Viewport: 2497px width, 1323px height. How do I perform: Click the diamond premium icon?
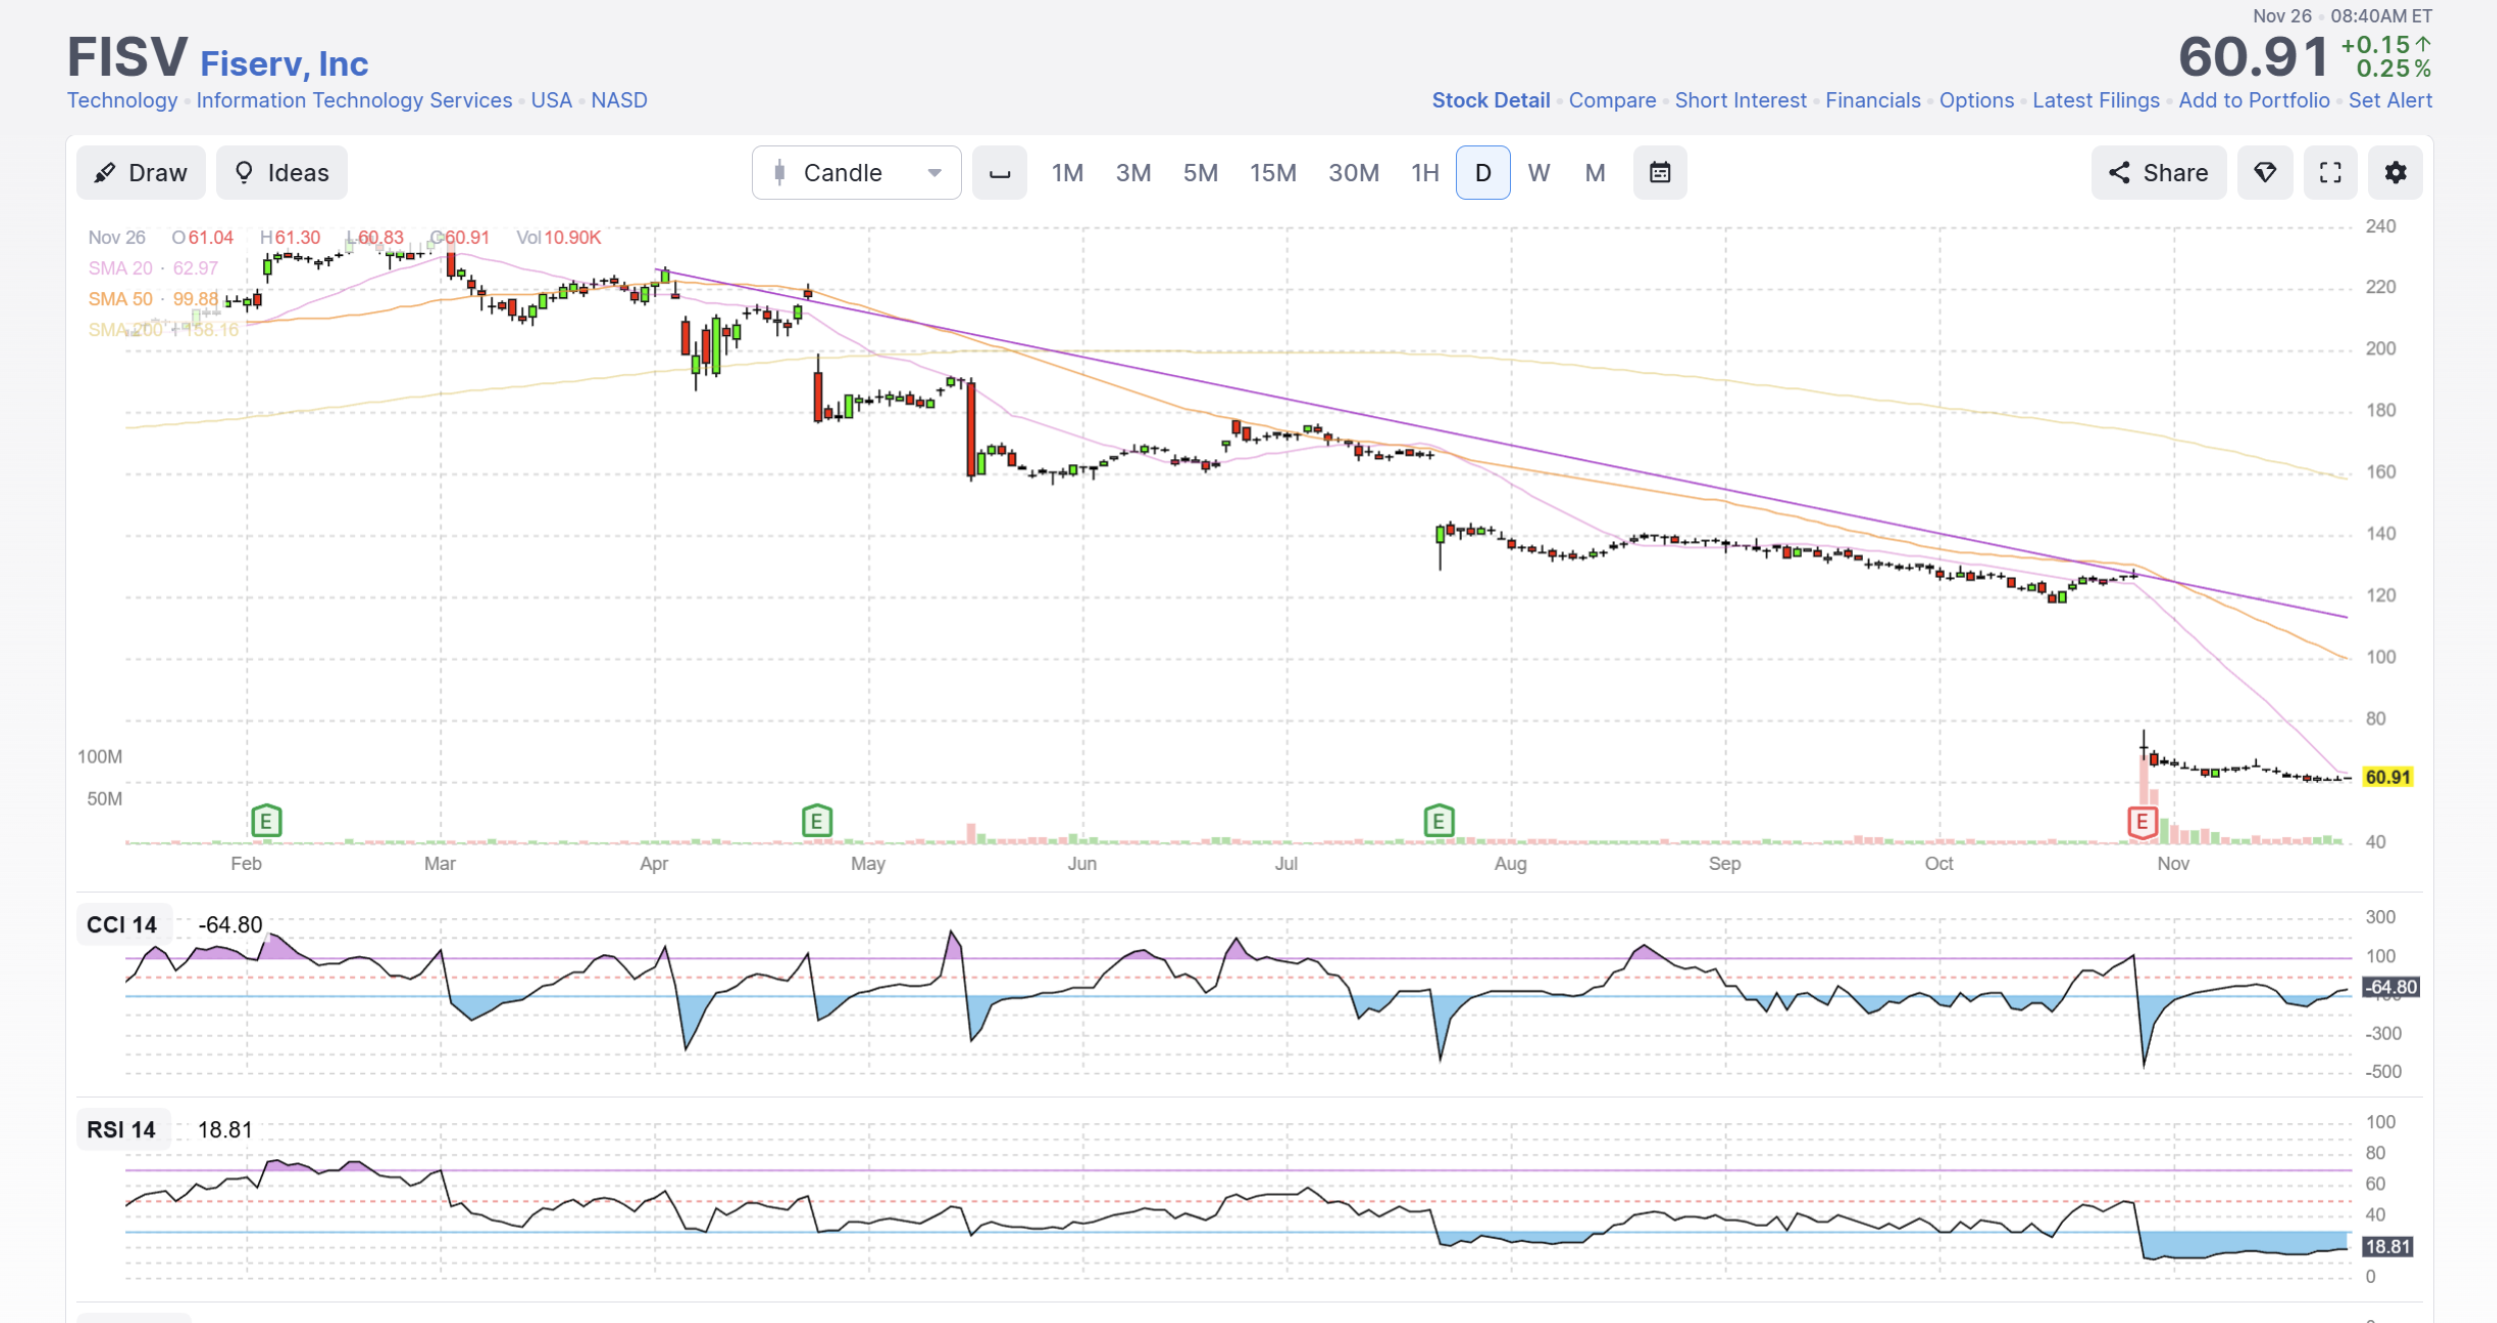[2264, 173]
